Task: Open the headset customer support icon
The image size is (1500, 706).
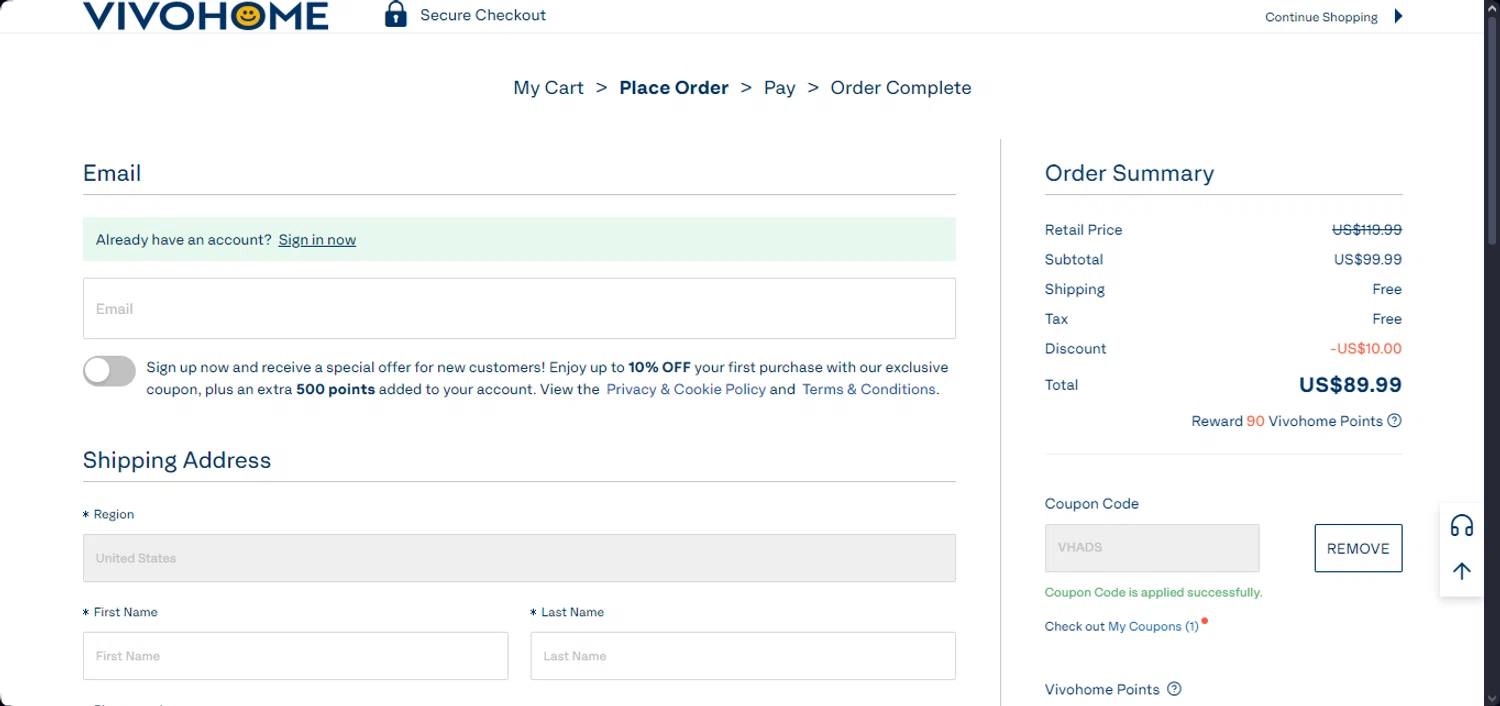Action: coord(1462,526)
